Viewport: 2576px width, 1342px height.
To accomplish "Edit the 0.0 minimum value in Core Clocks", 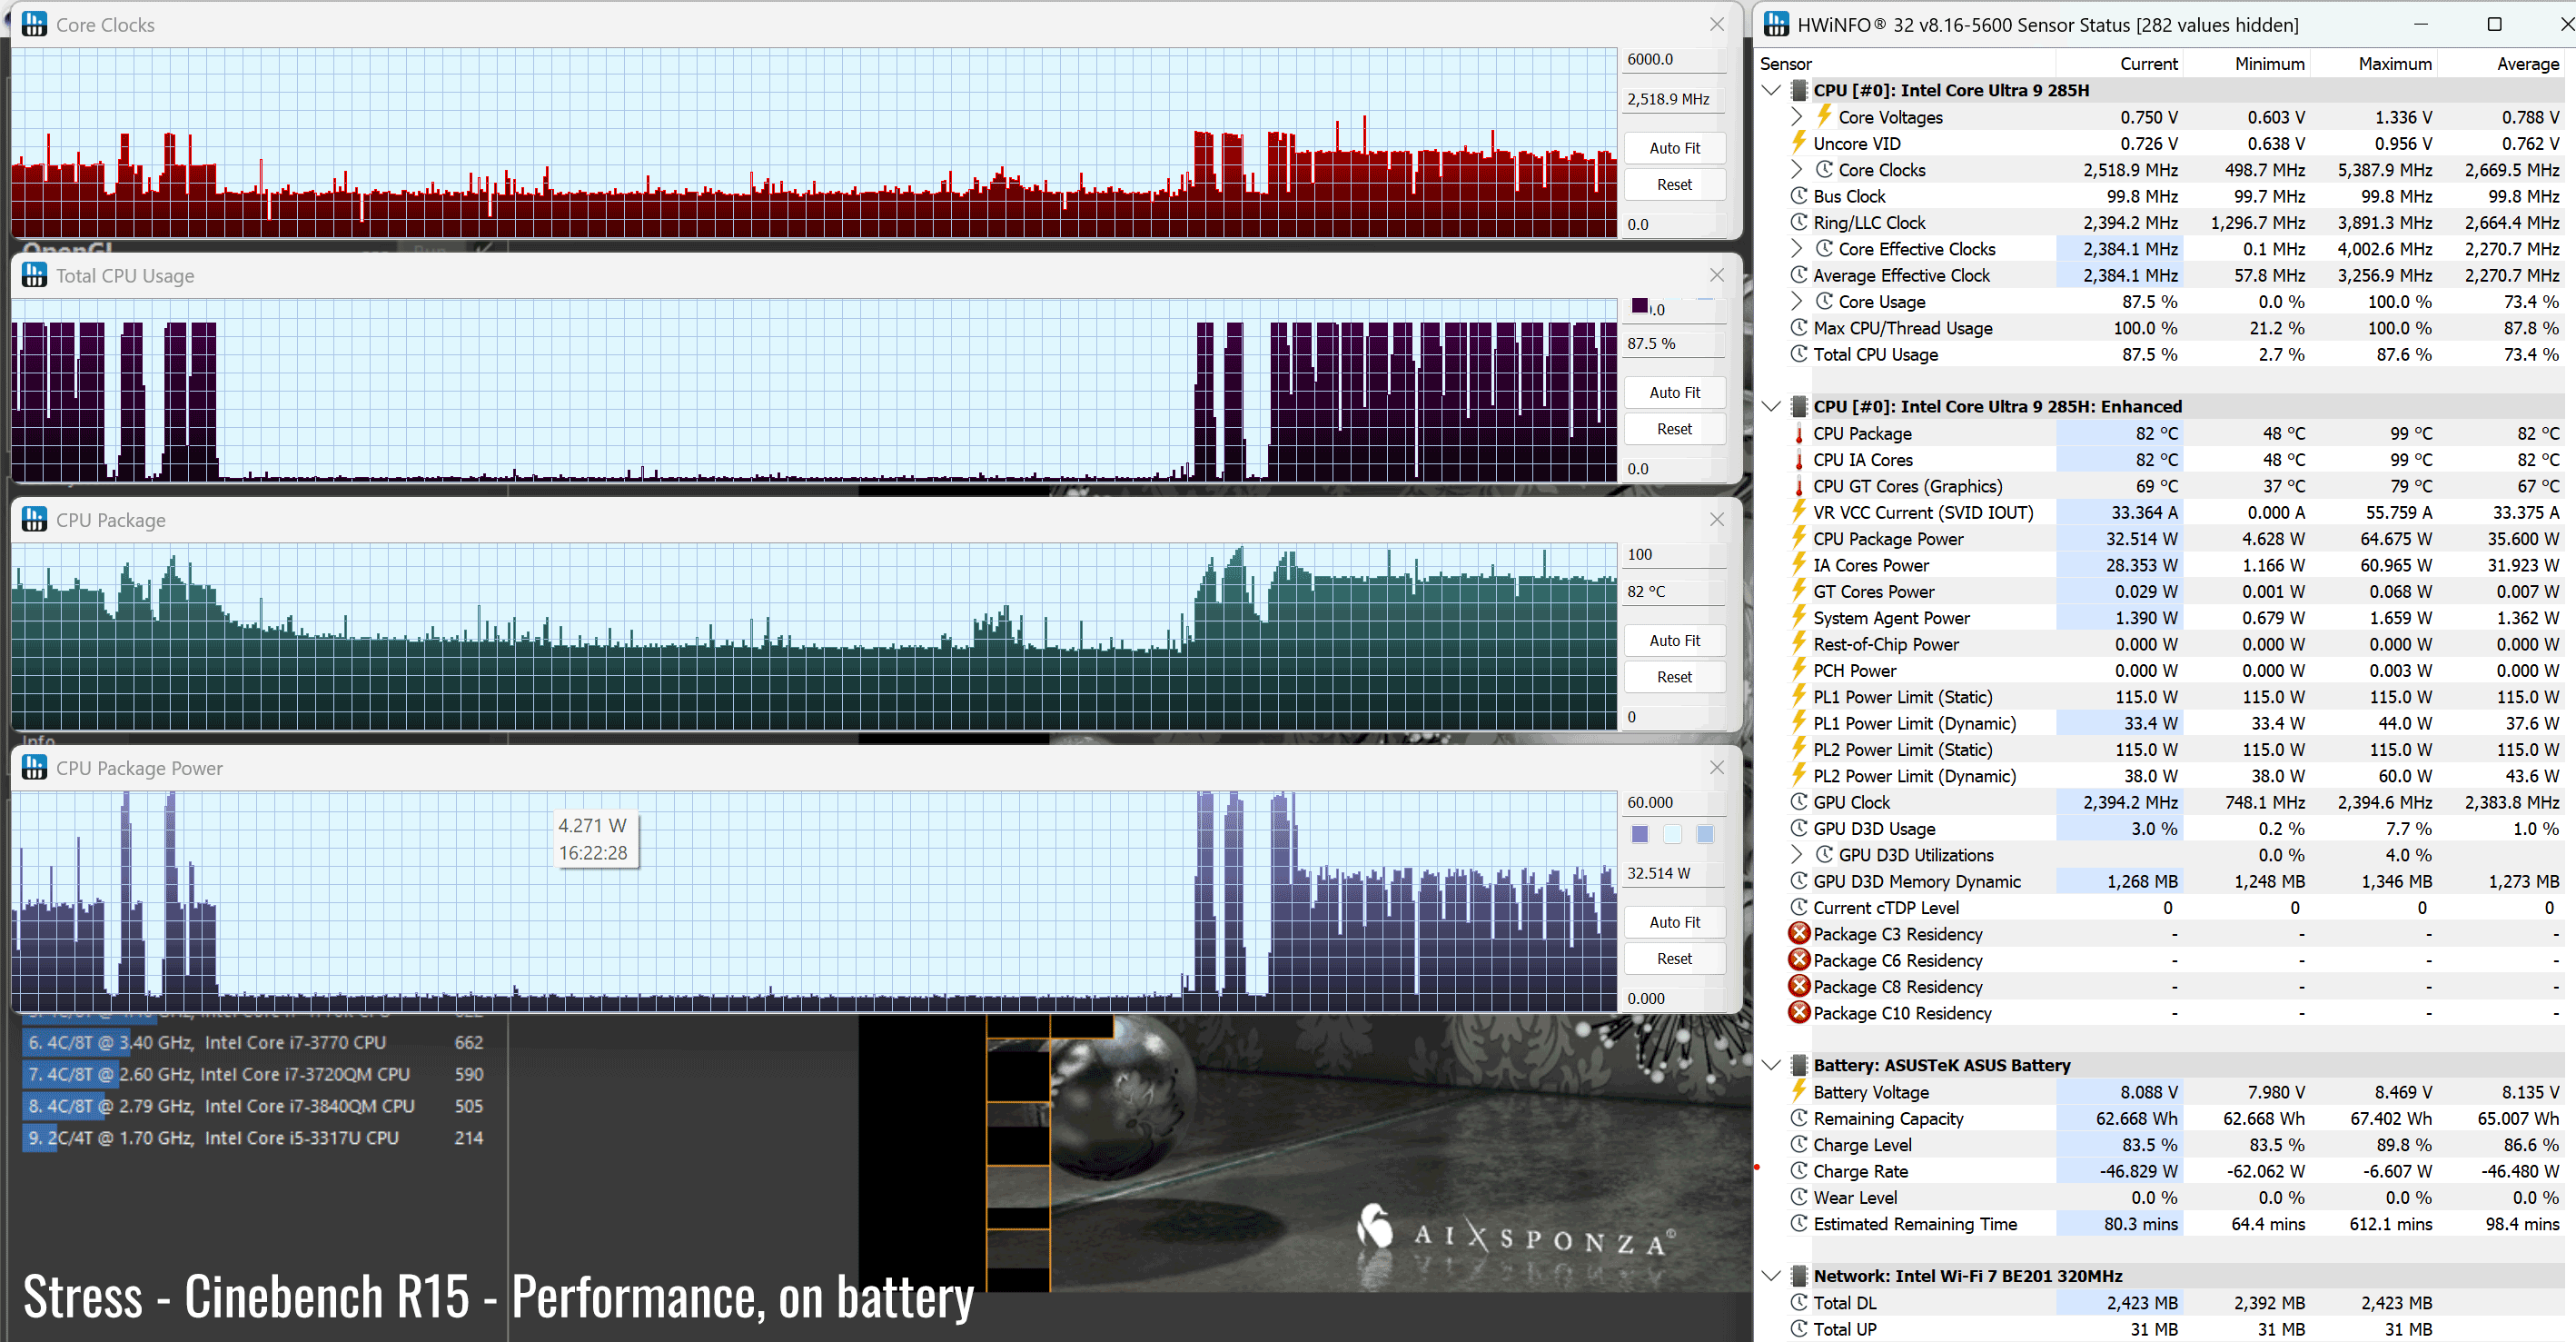I will pyautogui.click(x=1674, y=224).
